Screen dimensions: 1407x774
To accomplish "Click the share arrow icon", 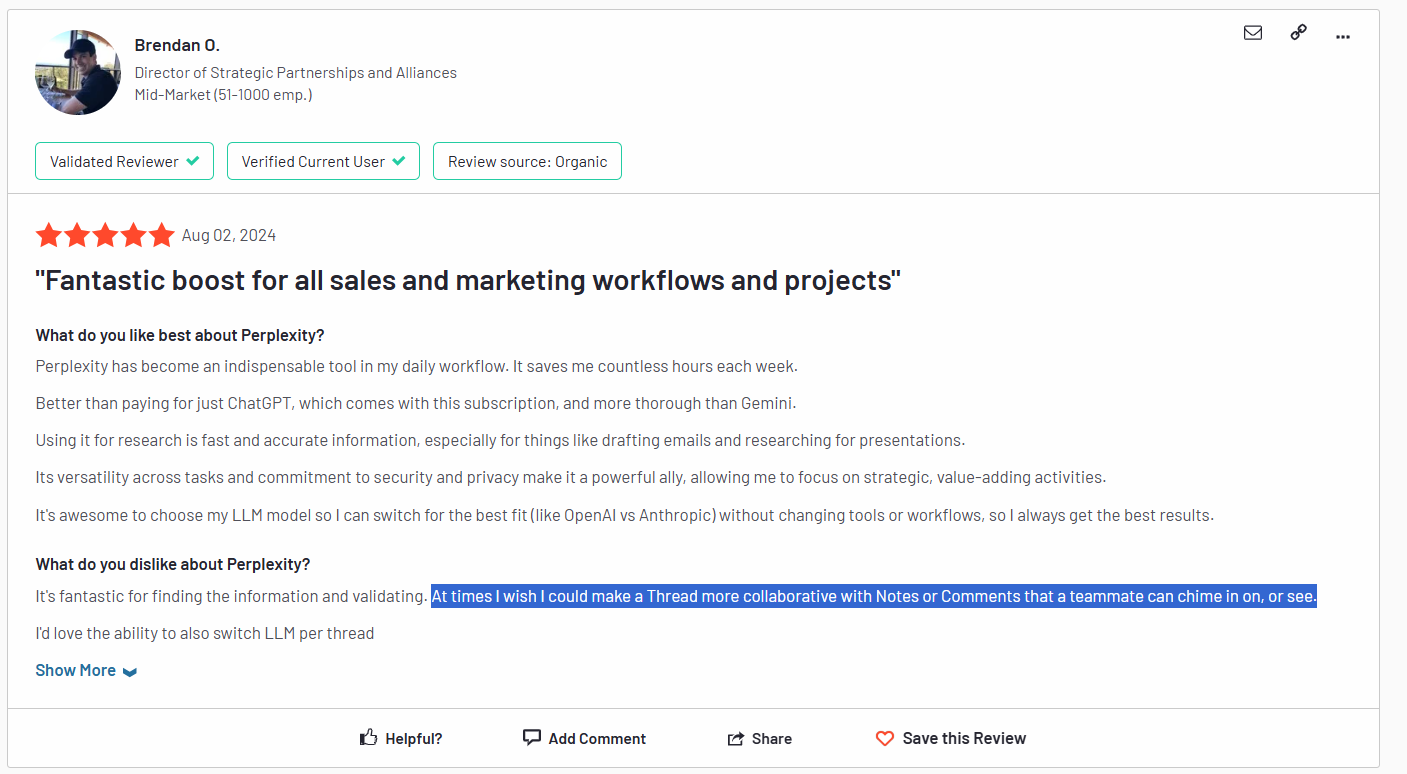I will (736, 739).
